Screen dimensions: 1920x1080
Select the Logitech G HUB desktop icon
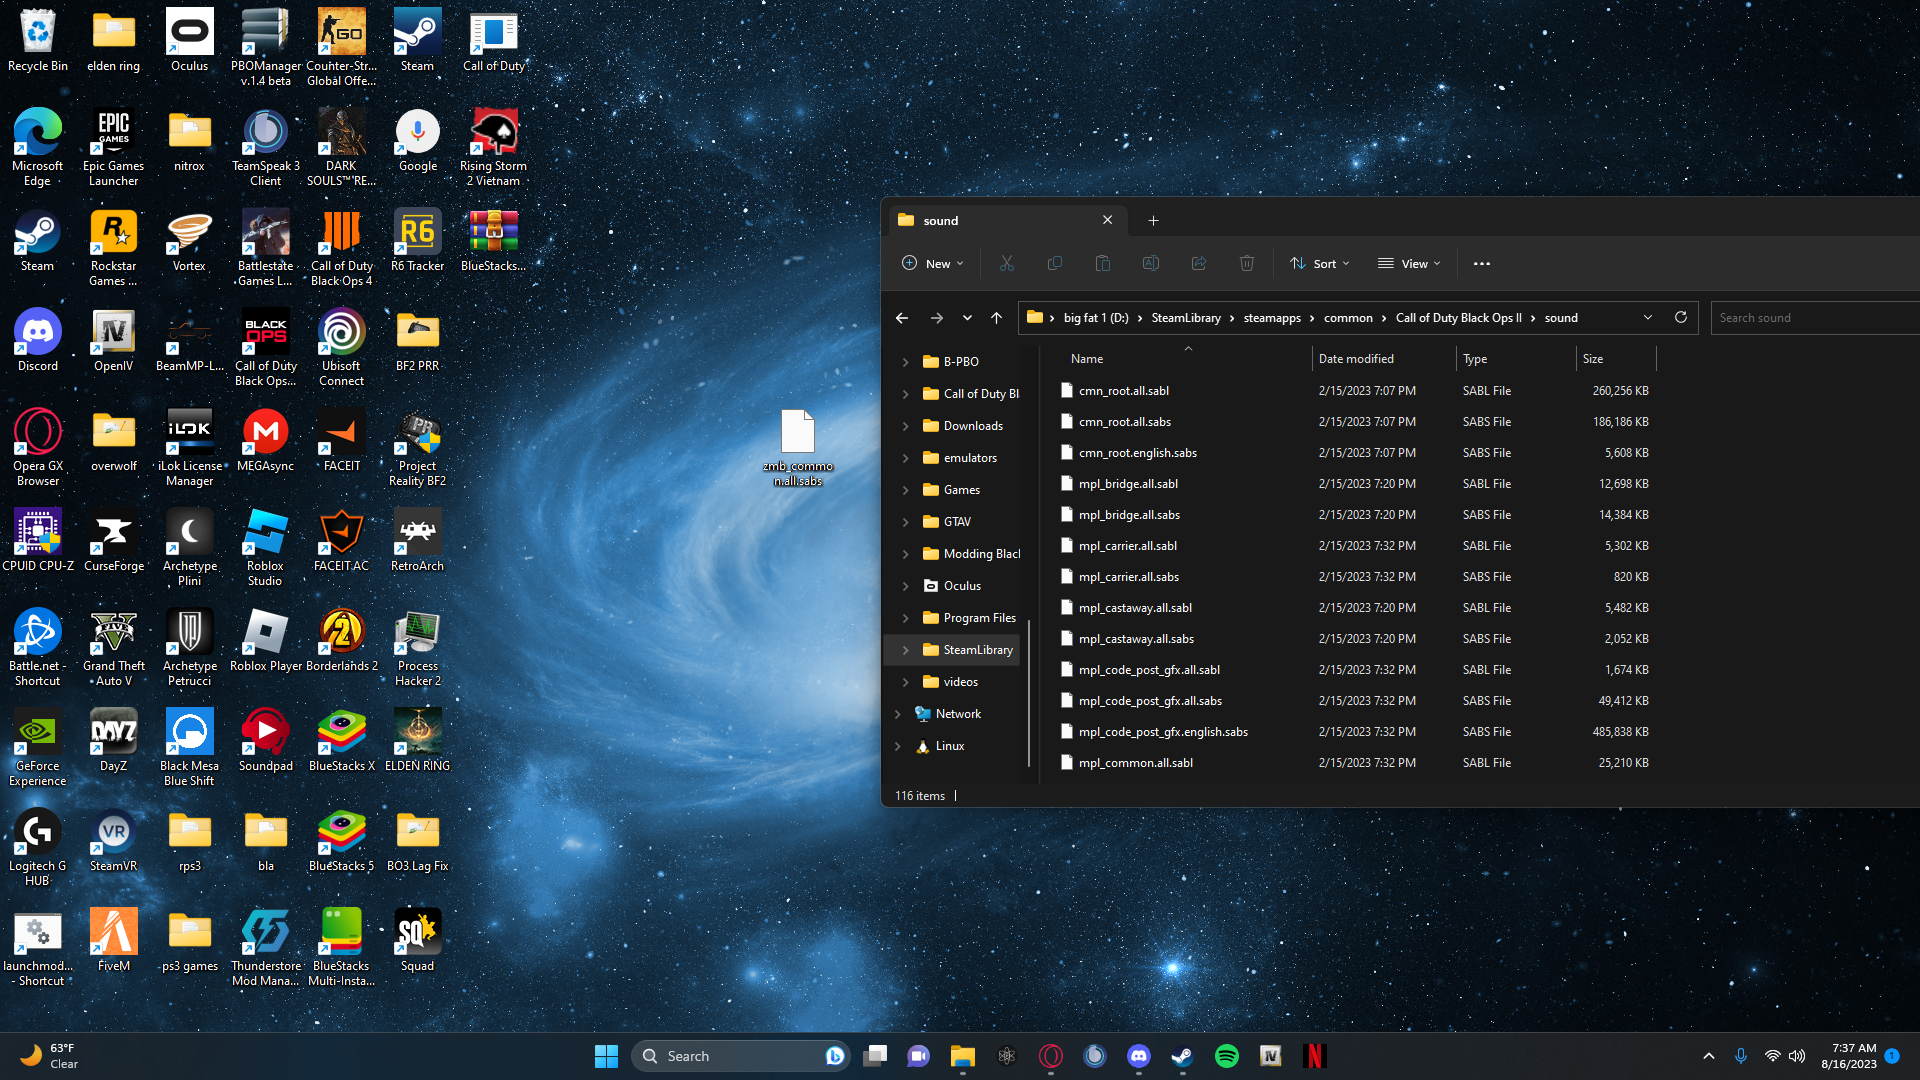point(38,848)
